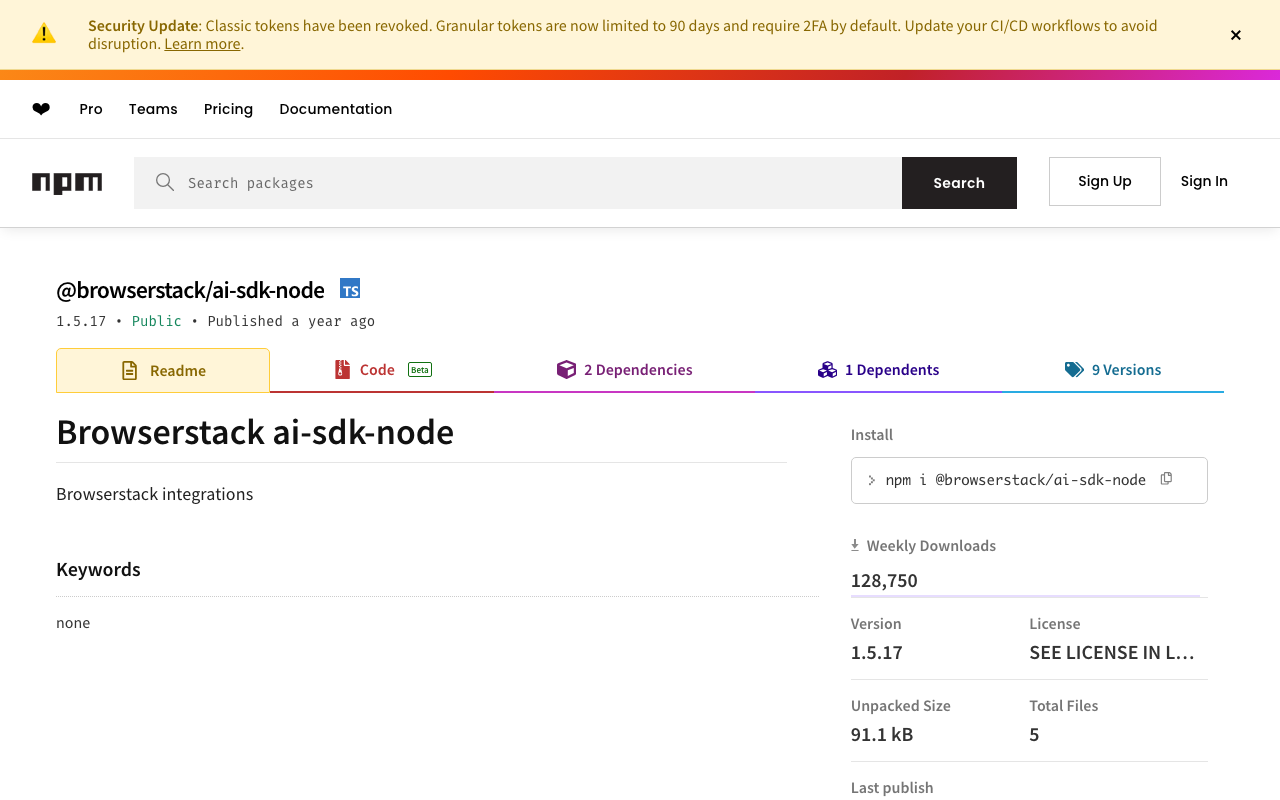
Task: Open the Readme tab
Action: click(163, 370)
